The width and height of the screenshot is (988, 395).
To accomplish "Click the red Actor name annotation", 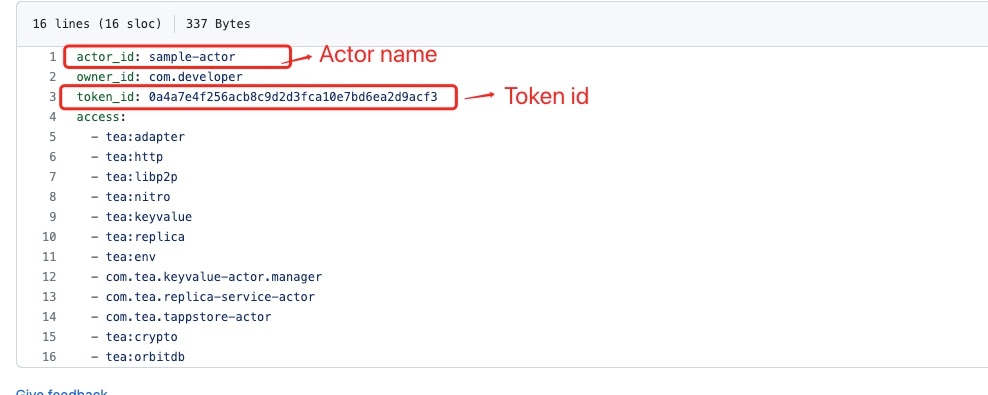I will click(x=378, y=55).
